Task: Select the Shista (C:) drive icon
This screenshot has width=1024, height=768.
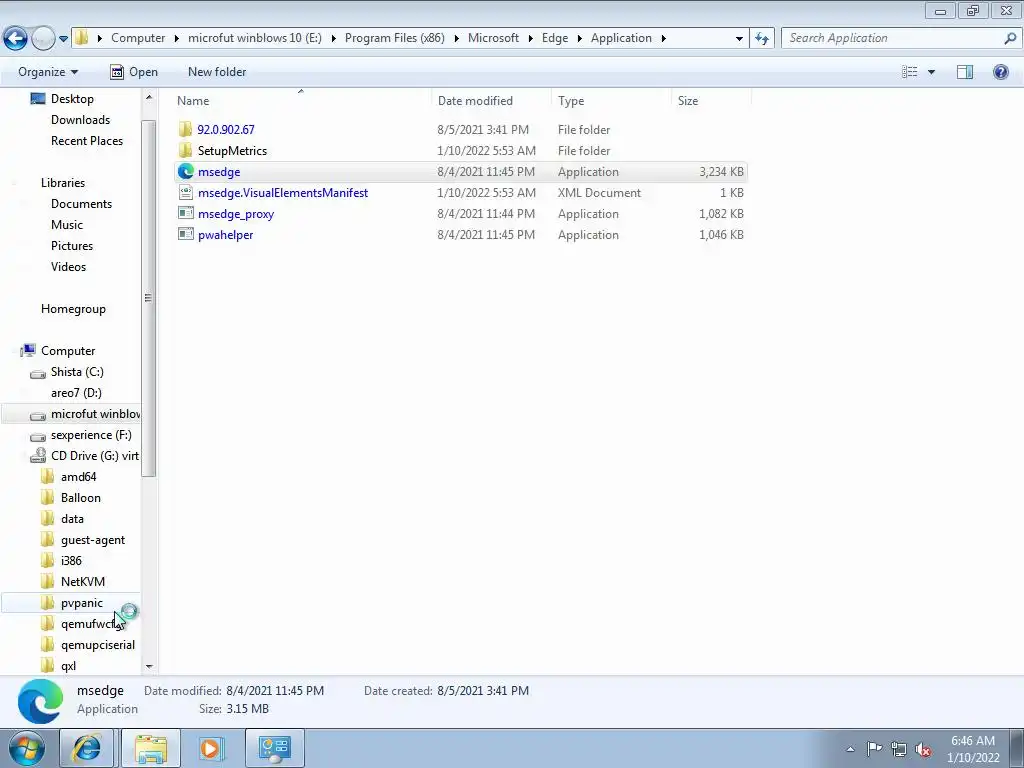Action: pyautogui.click(x=38, y=373)
